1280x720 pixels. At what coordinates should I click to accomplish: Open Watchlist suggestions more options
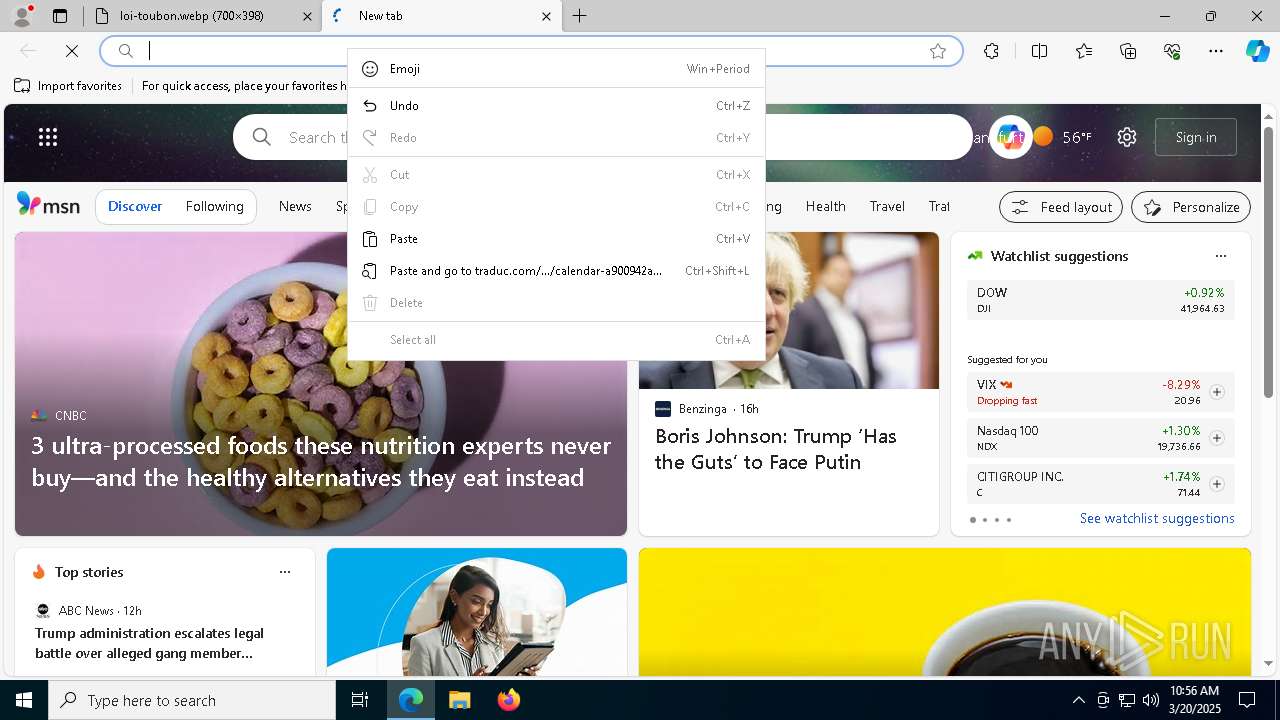1220,256
